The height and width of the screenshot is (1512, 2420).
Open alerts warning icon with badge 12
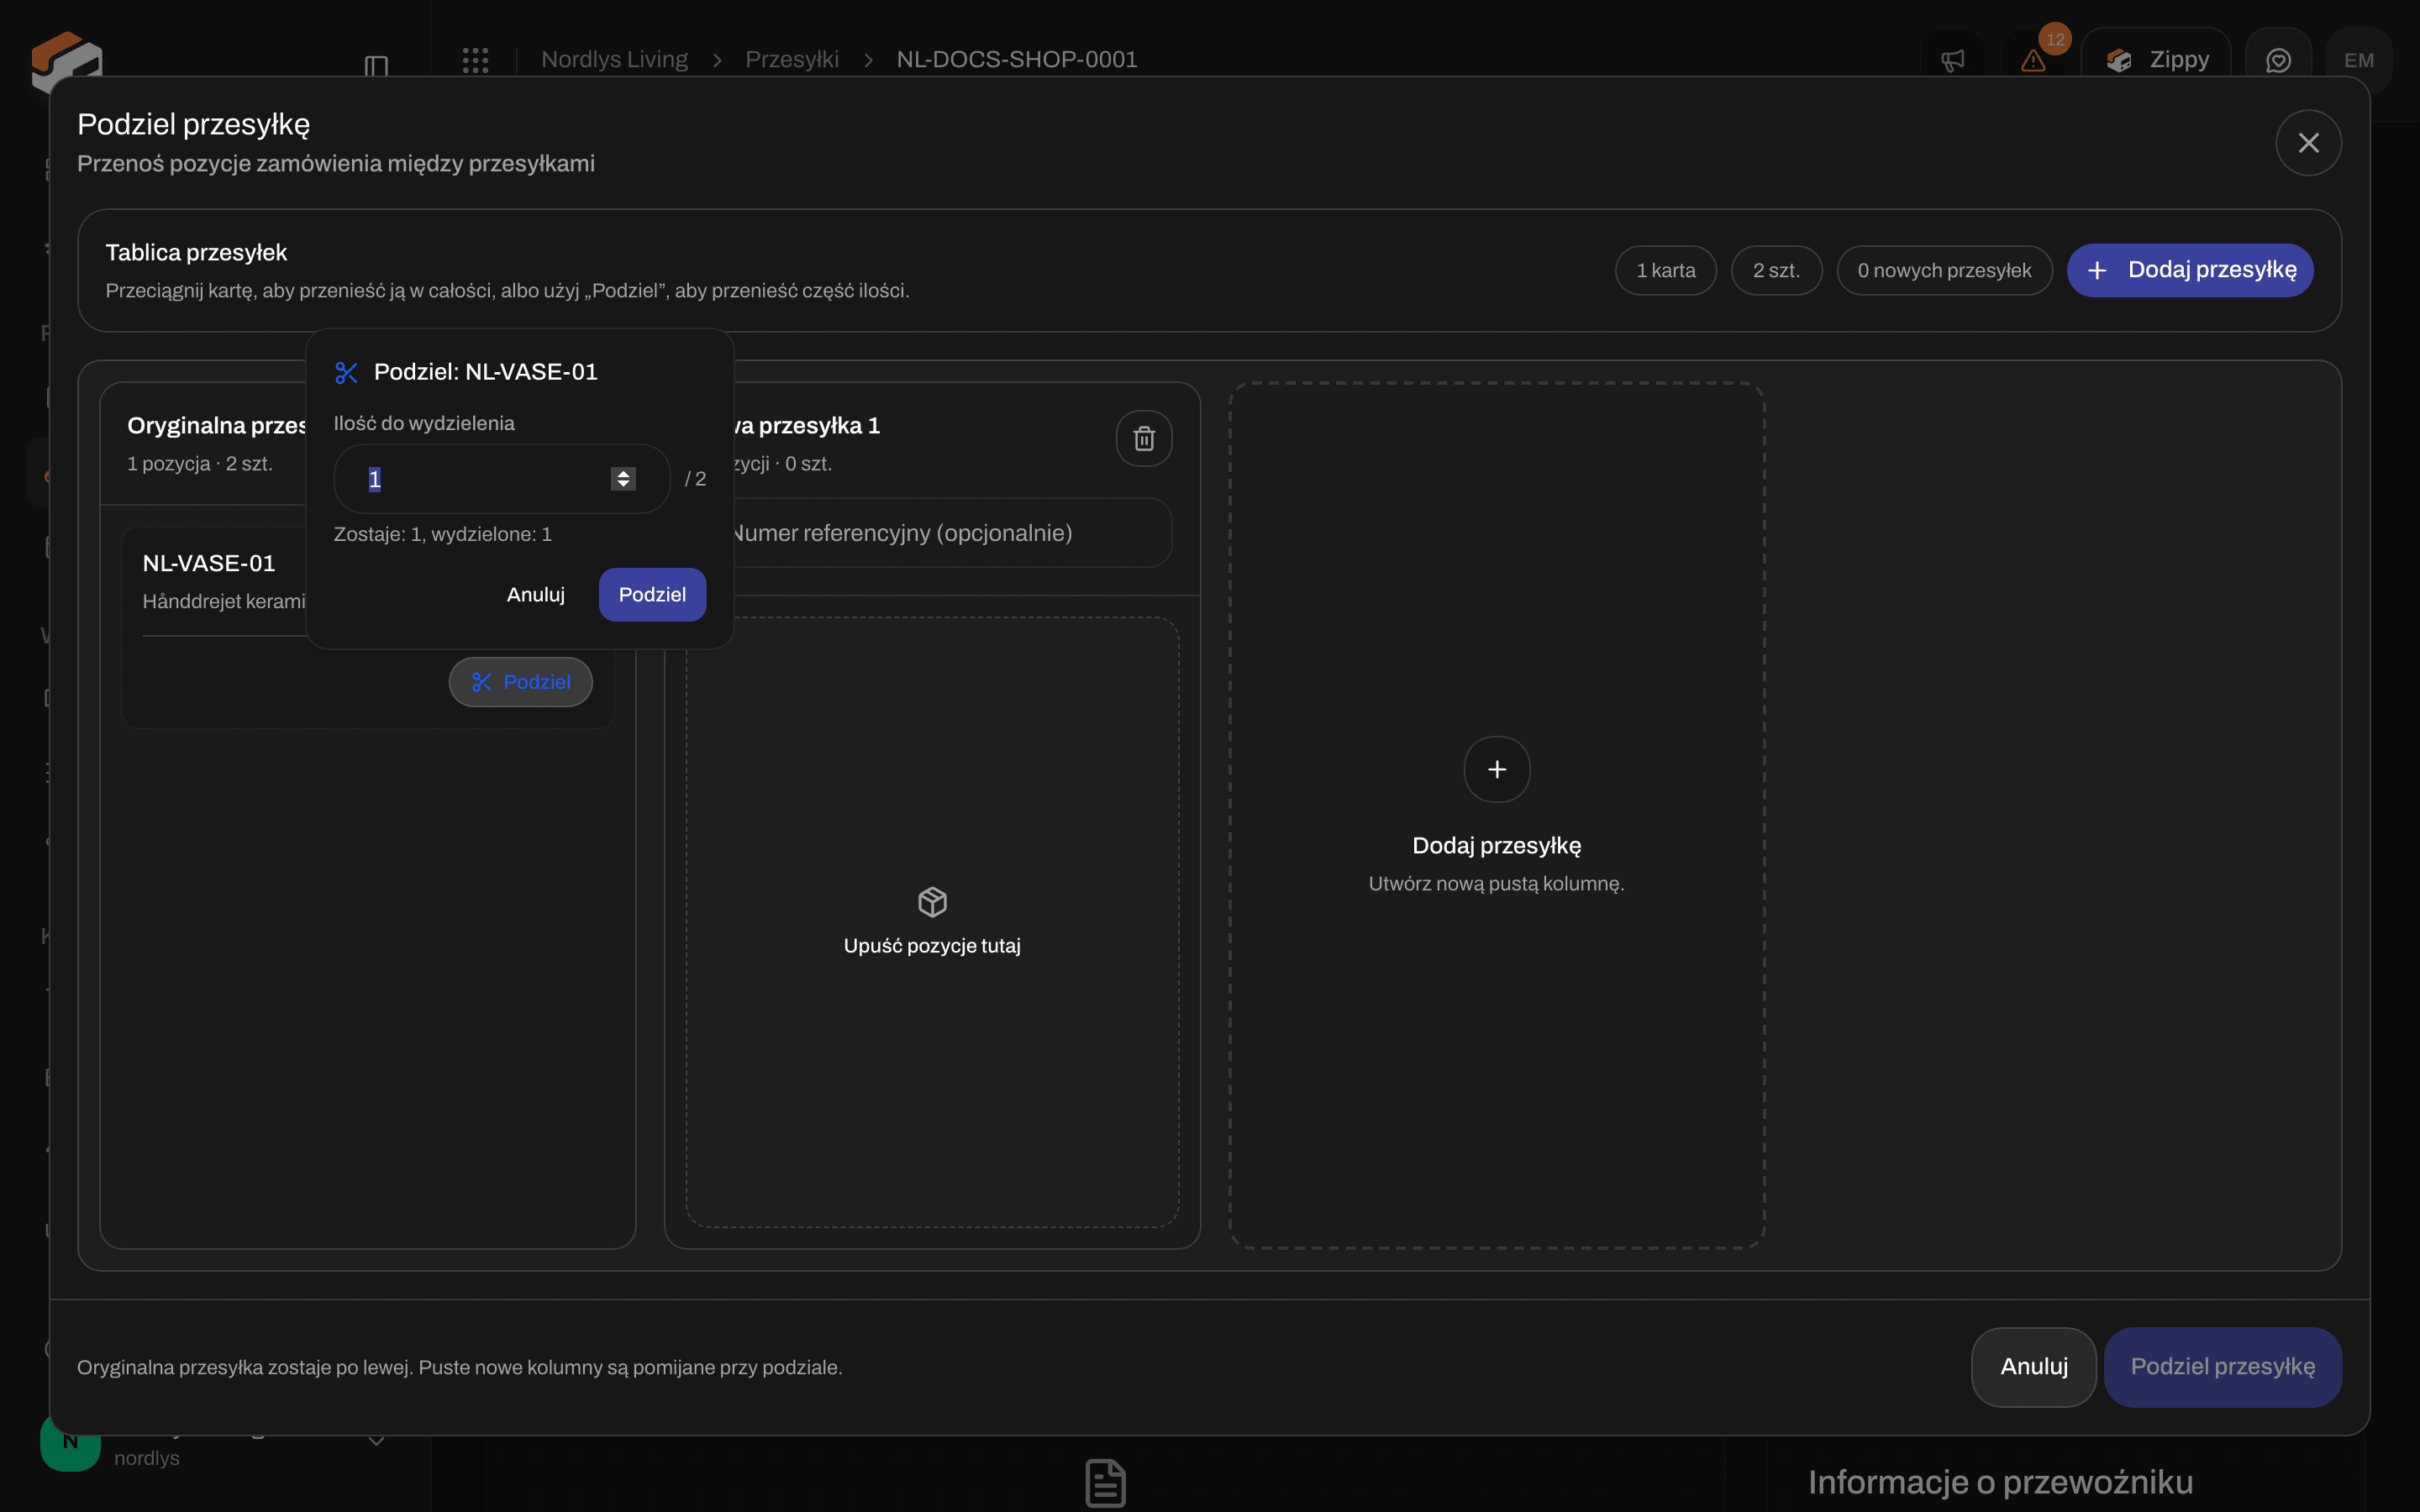pyautogui.click(x=2033, y=61)
